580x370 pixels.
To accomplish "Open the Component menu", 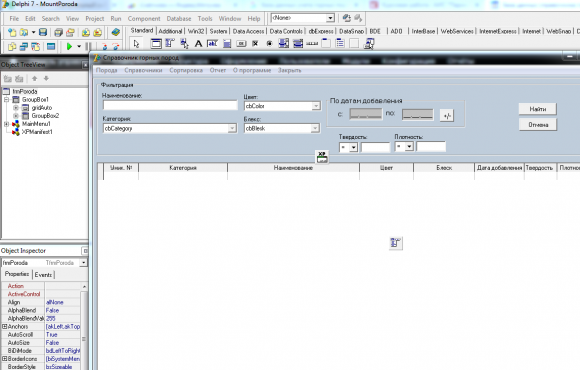I will (144, 18).
